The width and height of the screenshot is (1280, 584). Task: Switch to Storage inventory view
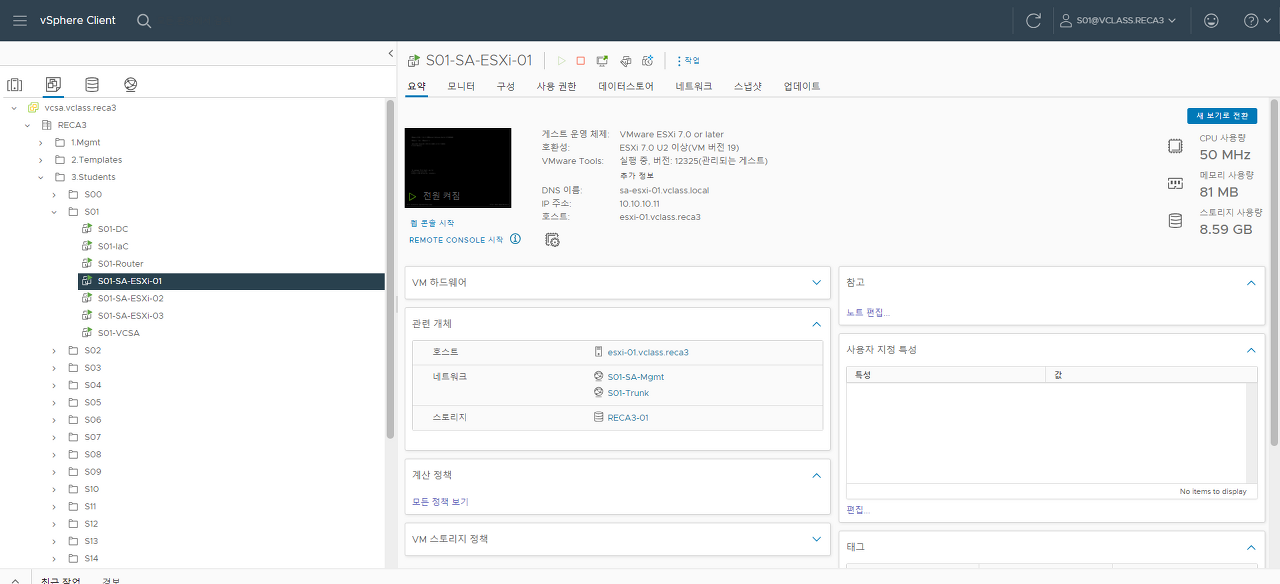[x=92, y=85]
